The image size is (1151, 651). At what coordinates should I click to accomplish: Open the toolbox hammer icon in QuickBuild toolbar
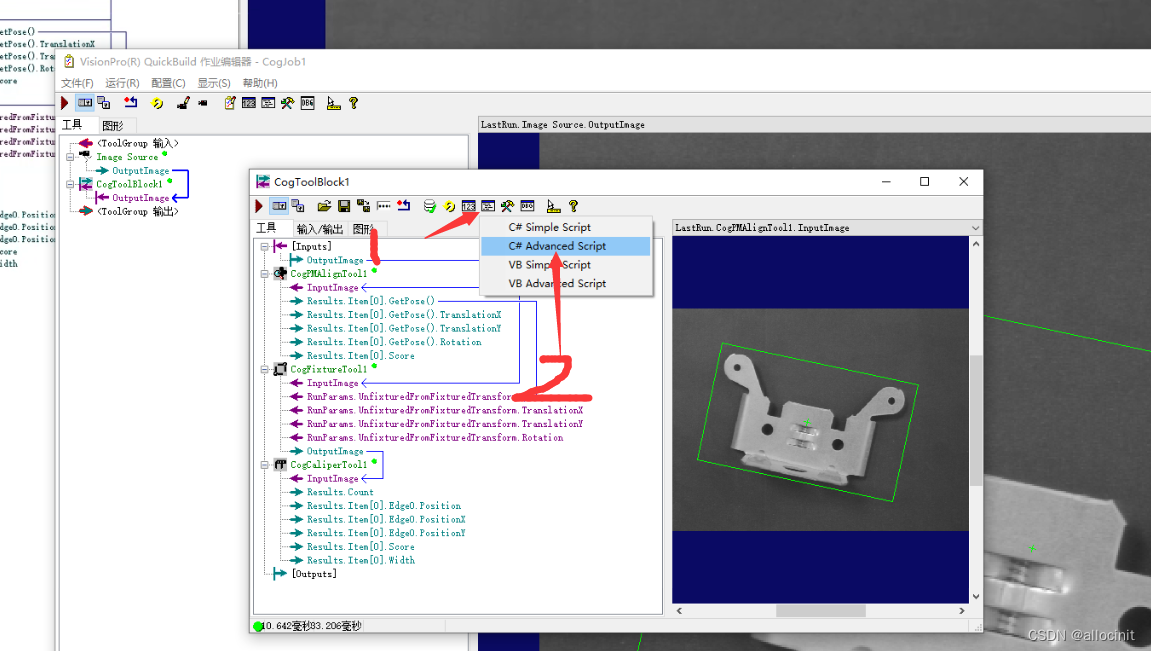click(287, 103)
